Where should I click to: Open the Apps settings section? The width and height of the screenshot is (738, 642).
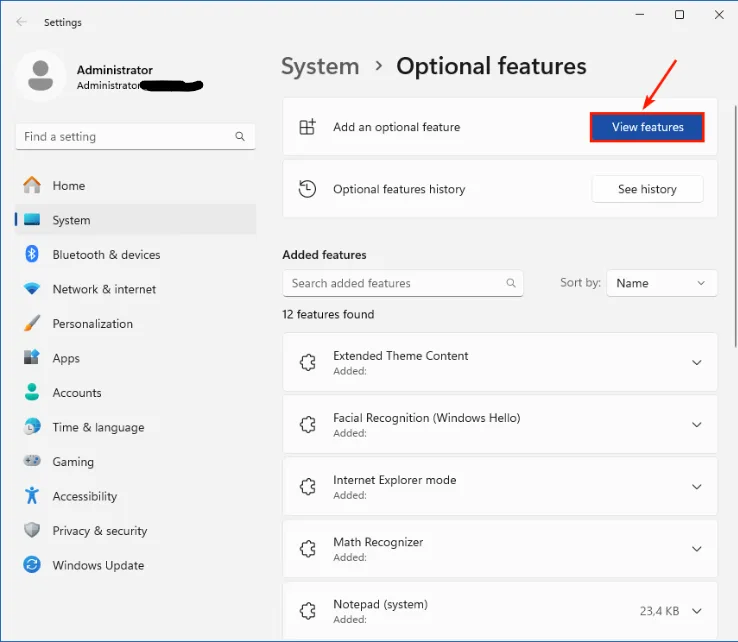[x=66, y=358]
